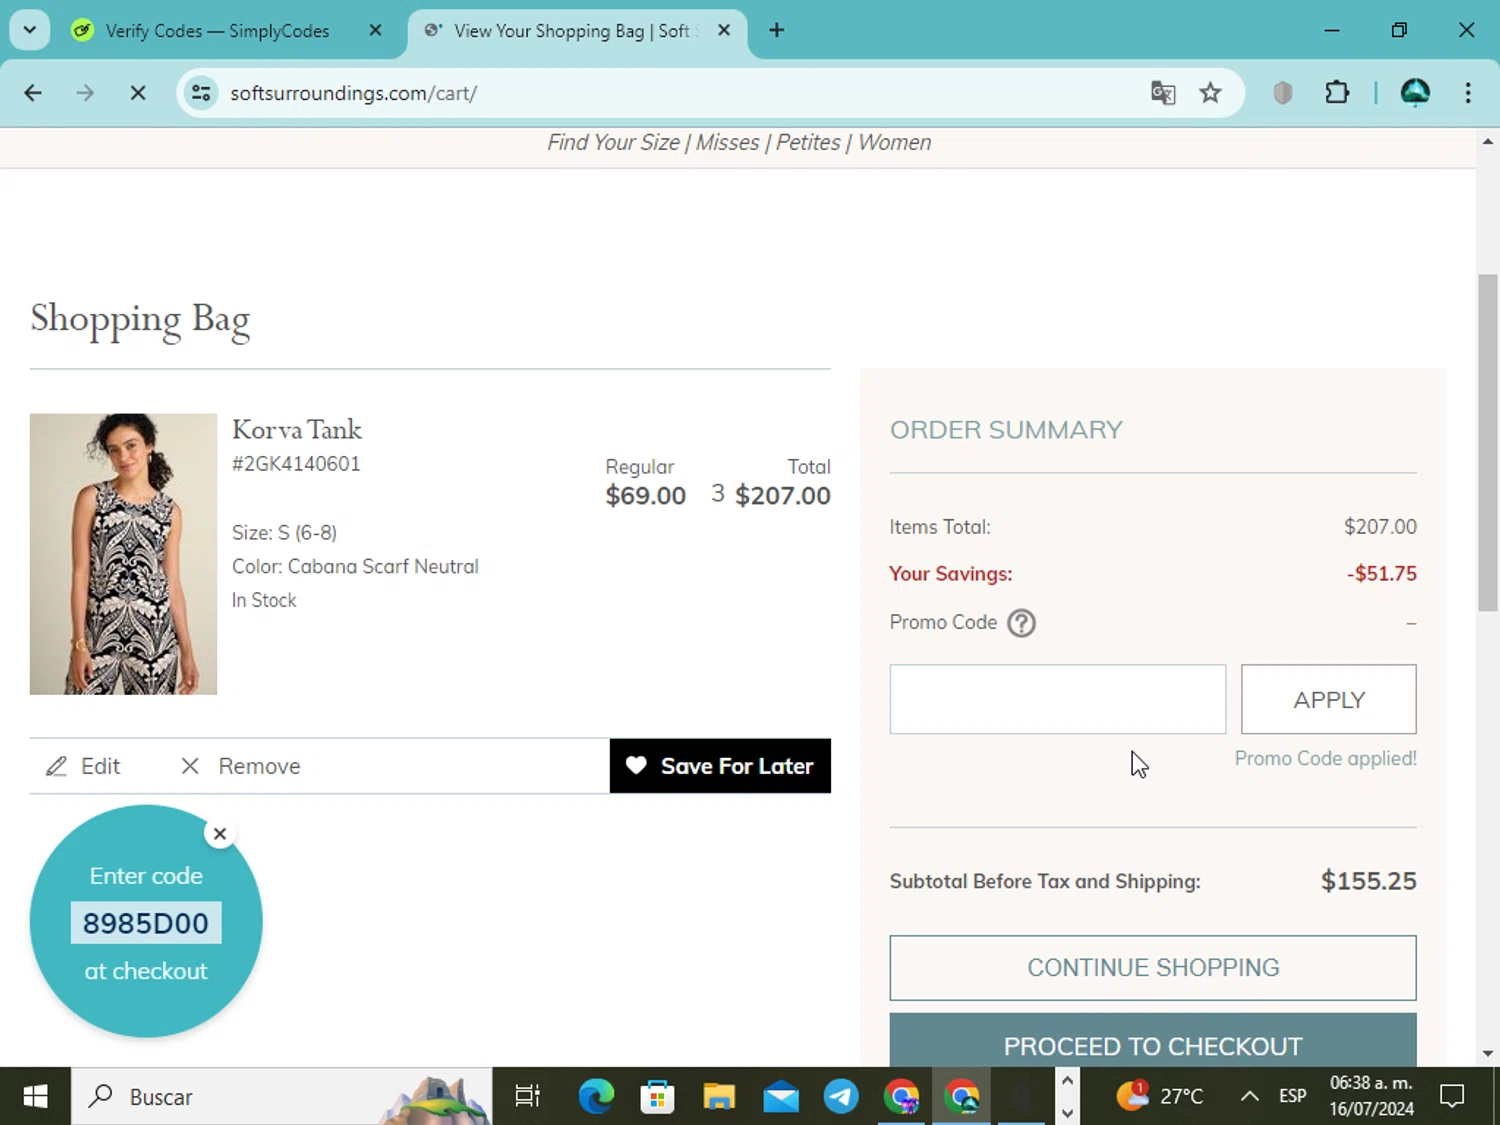Go back to the previous page

tap(33, 93)
